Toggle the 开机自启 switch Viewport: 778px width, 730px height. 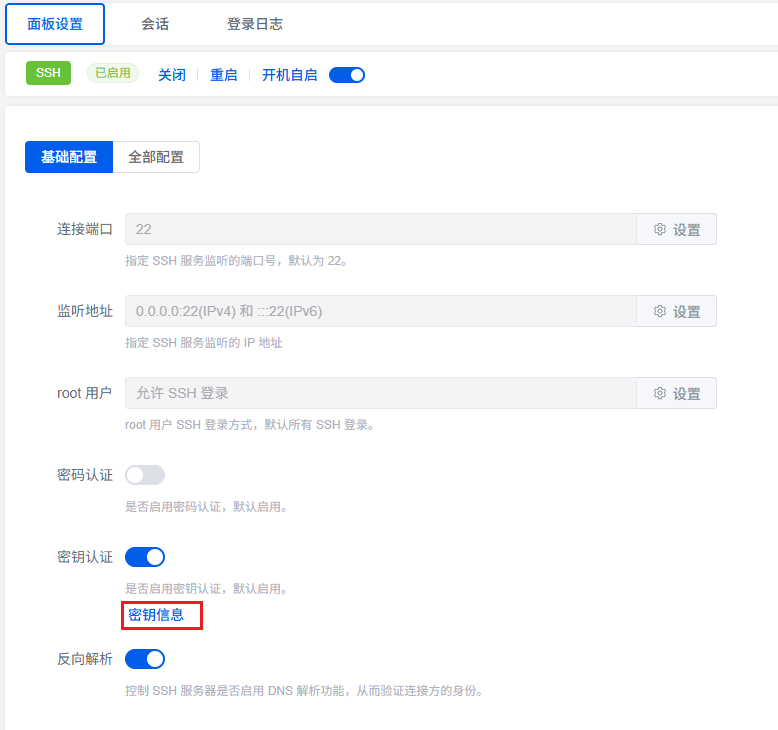(x=347, y=75)
